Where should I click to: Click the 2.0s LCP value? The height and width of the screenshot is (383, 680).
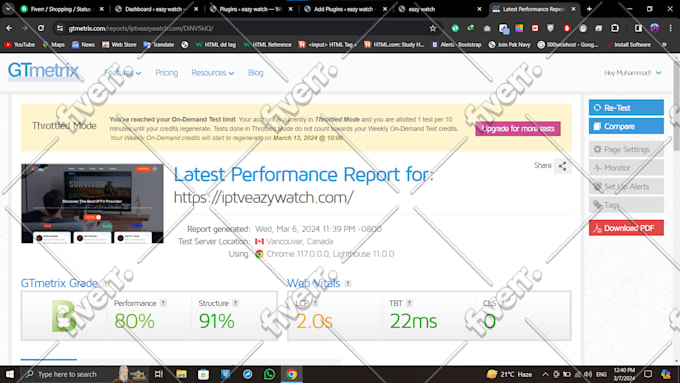[314, 321]
